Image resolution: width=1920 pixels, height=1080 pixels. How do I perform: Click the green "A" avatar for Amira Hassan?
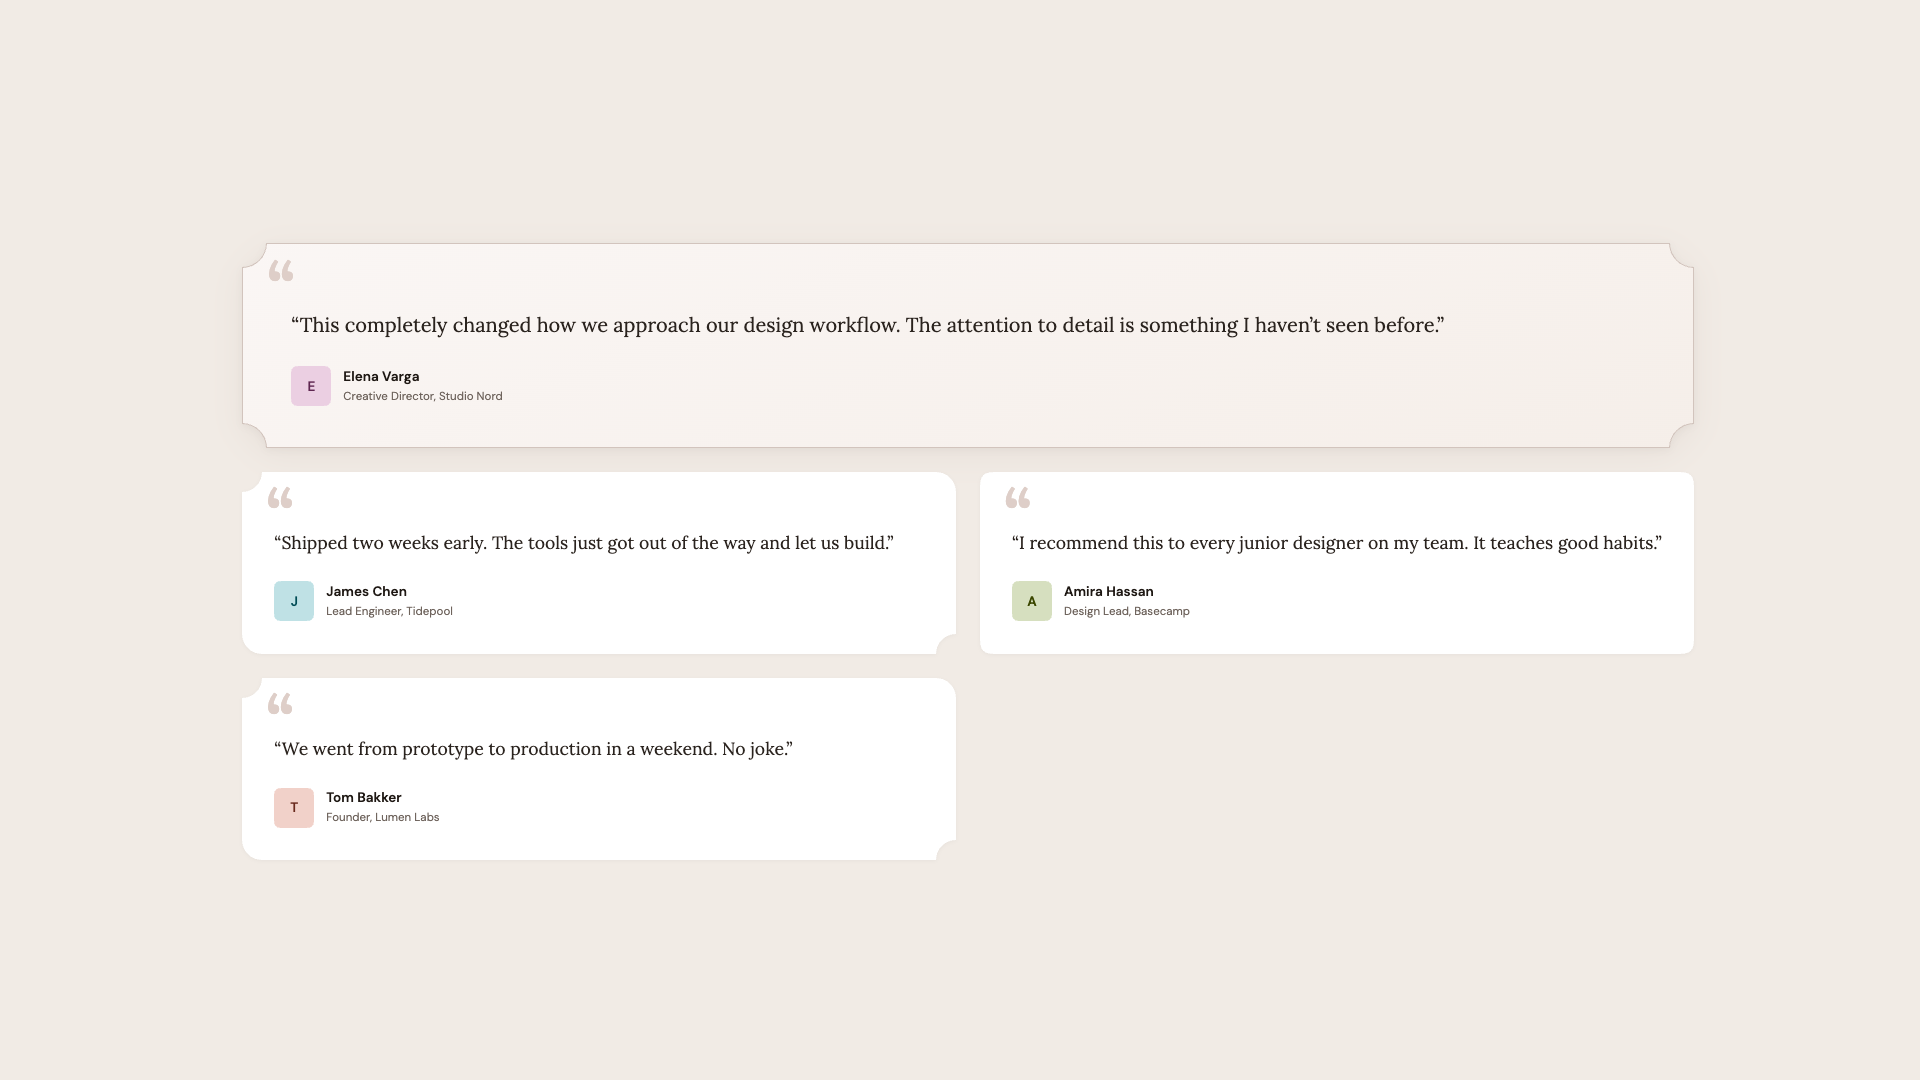[1032, 601]
